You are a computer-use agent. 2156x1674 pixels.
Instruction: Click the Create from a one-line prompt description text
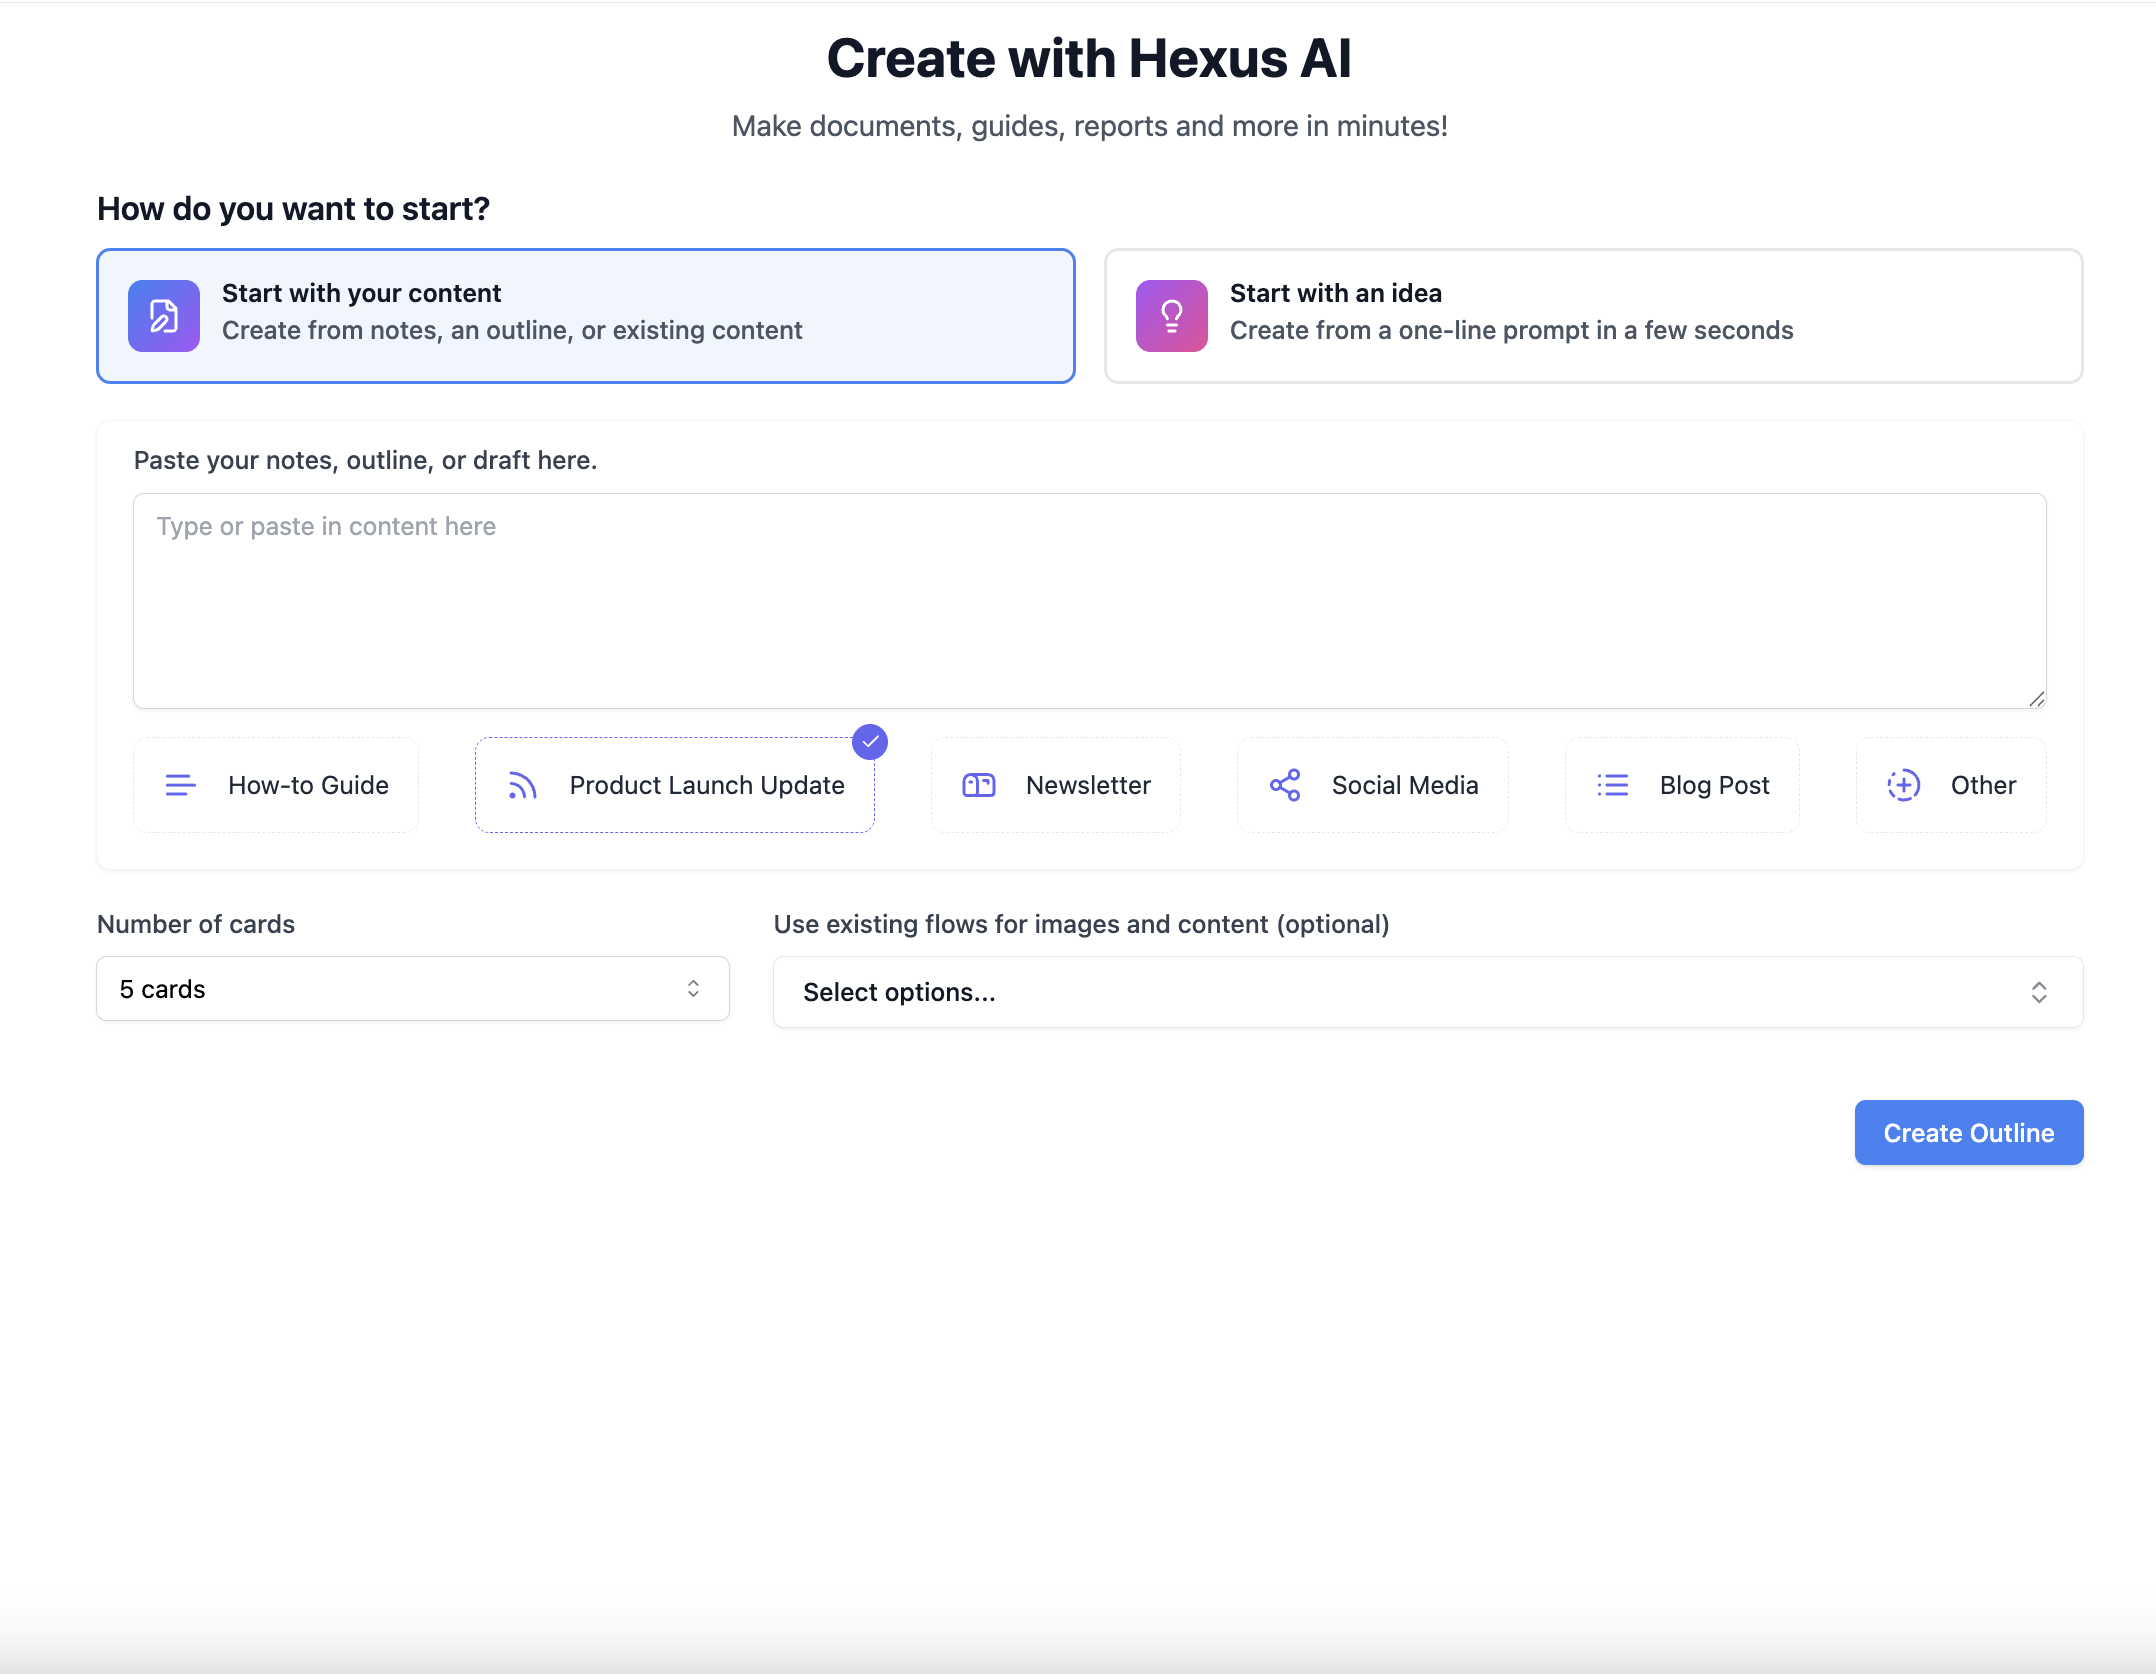coord(1511,331)
